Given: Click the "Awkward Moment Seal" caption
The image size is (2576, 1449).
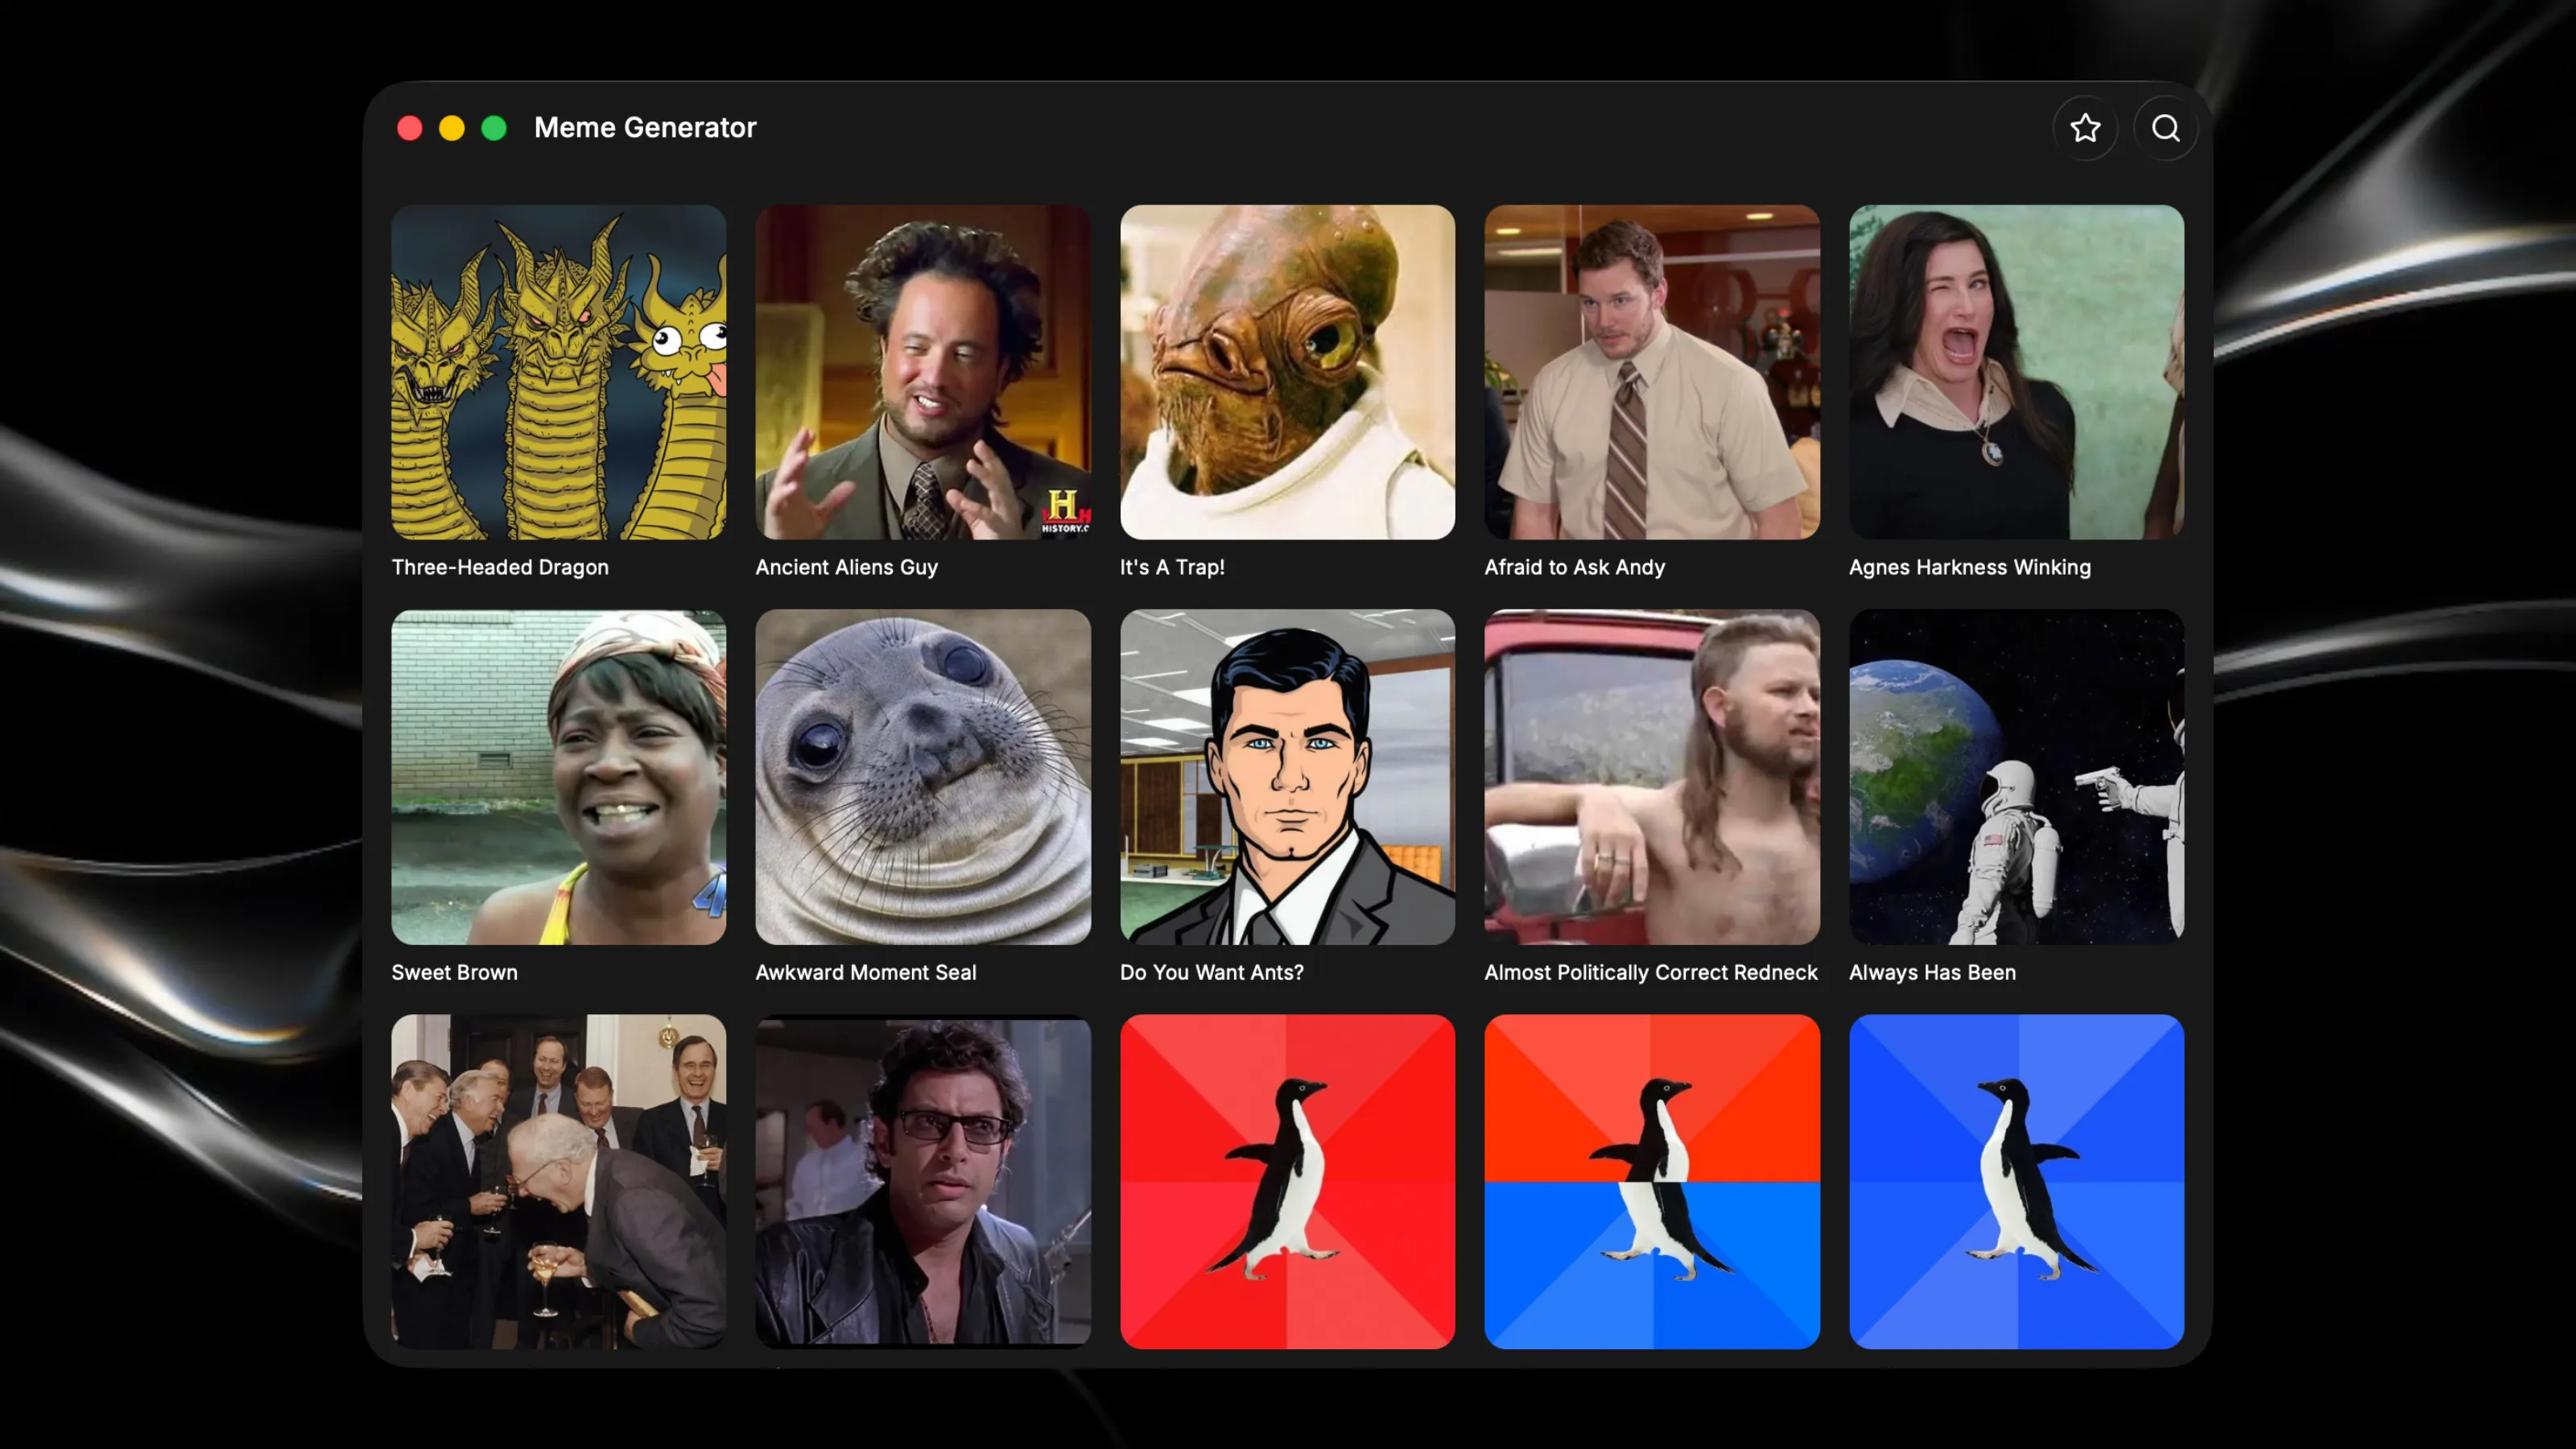Looking at the screenshot, I should tap(866, 972).
